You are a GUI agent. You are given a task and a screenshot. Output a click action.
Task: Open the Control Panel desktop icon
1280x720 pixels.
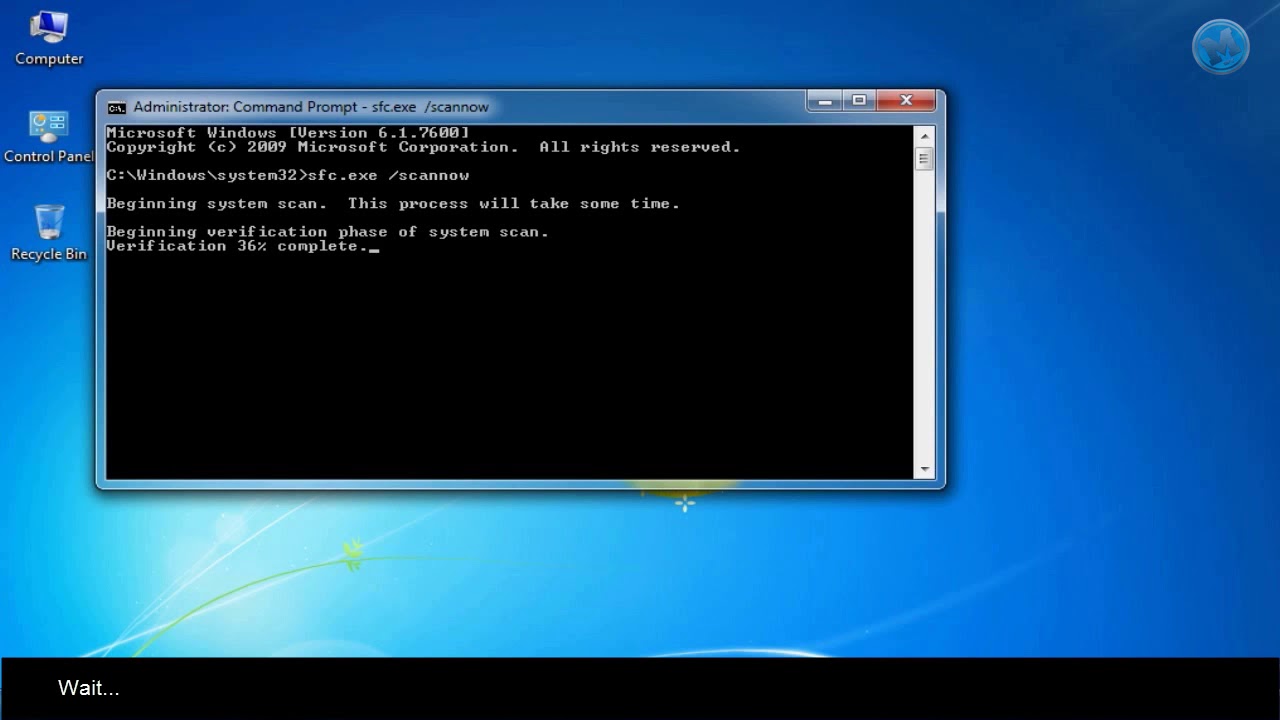tap(49, 136)
